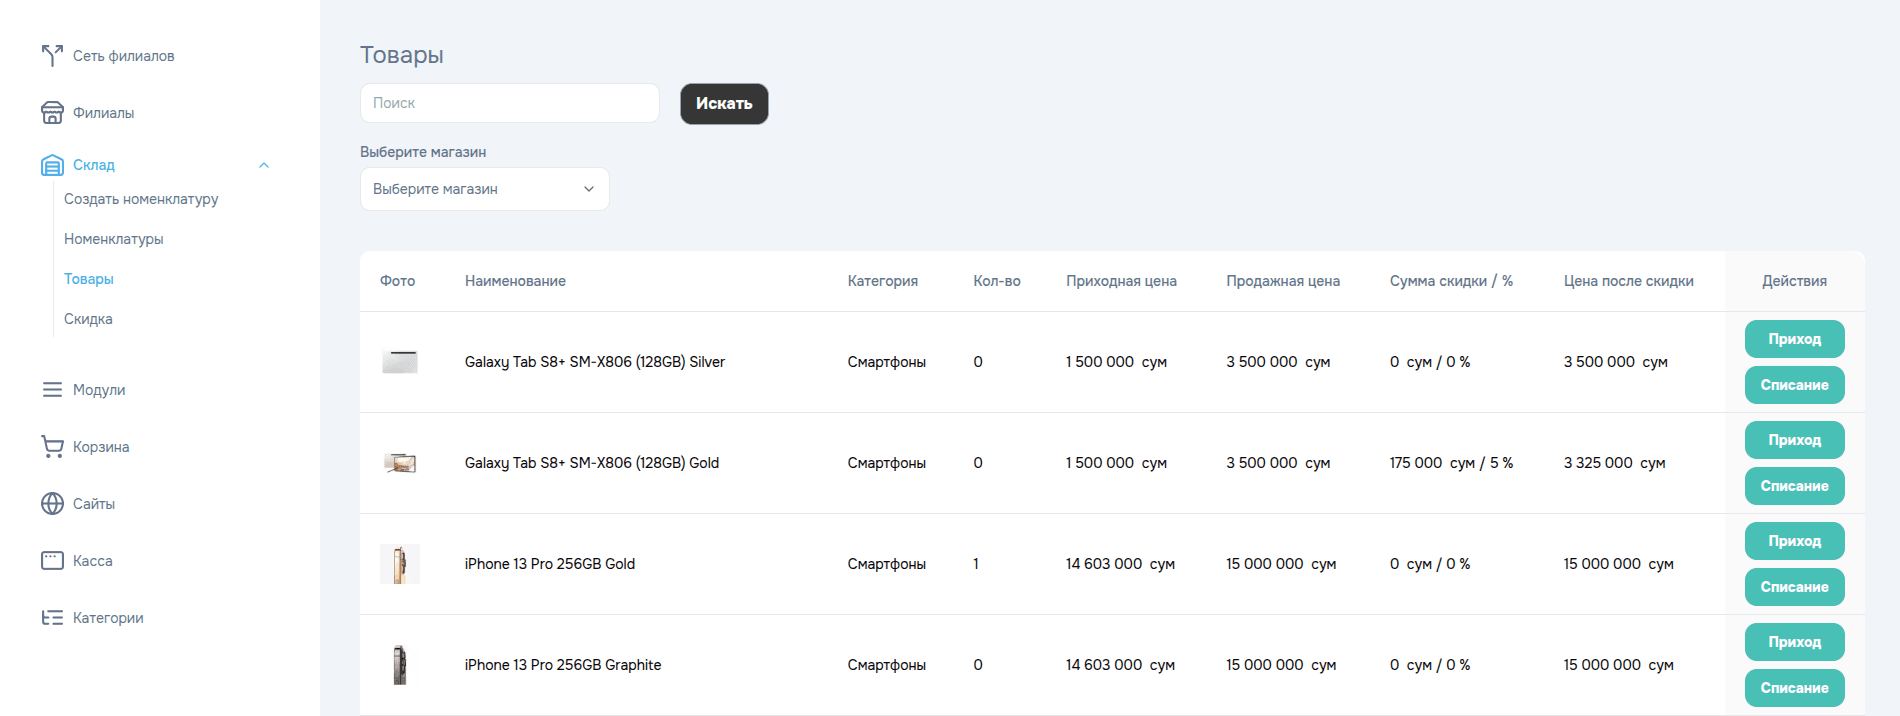Click the iPhone 13 Pro Gold thumbnail
Screen dimensions: 1900x716
(400, 564)
